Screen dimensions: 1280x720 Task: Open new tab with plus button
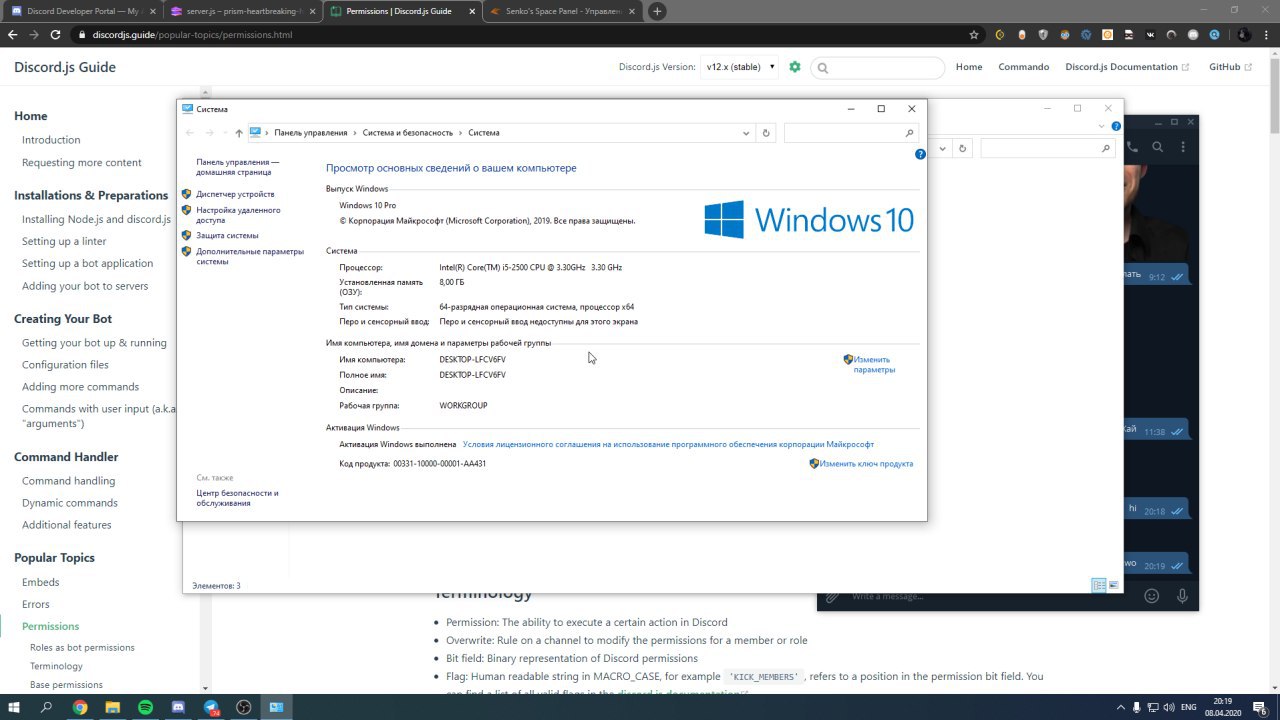point(657,11)
